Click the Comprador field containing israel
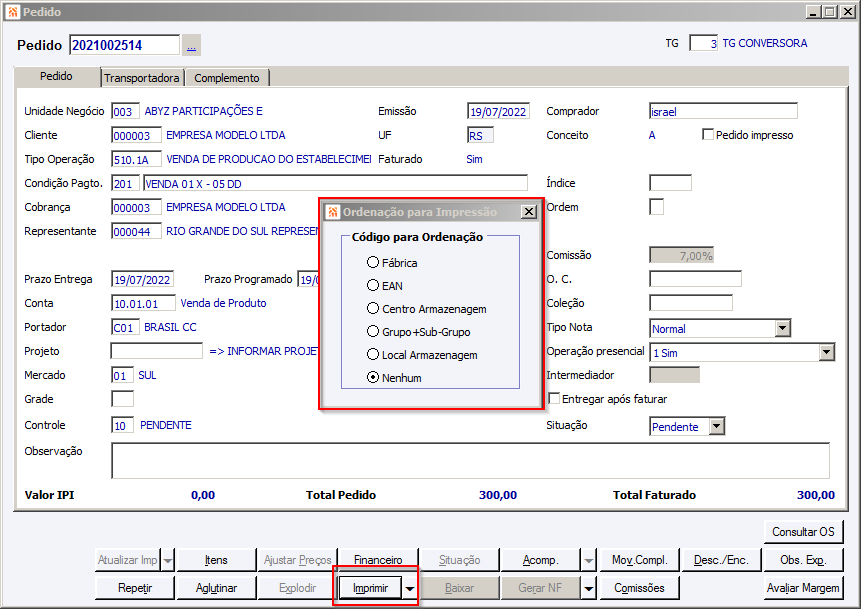Screen dimensions: 861x609 [723, 111]
